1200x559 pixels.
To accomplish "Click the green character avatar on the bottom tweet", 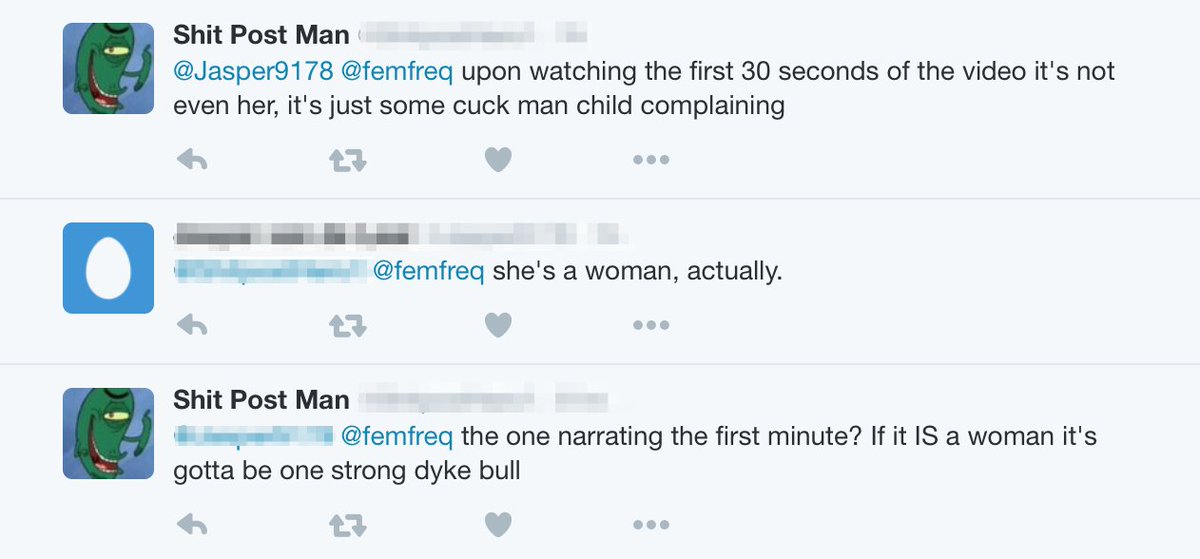I will pos(108,432).
